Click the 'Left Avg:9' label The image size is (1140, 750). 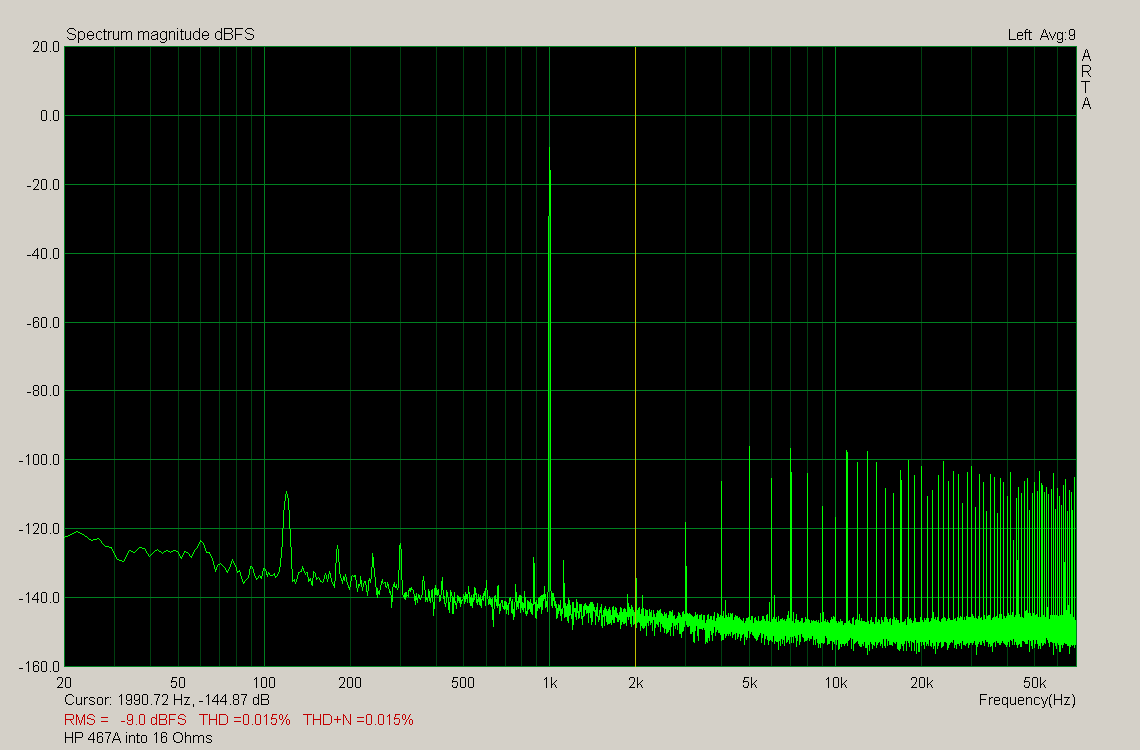tap(1041, 35)
